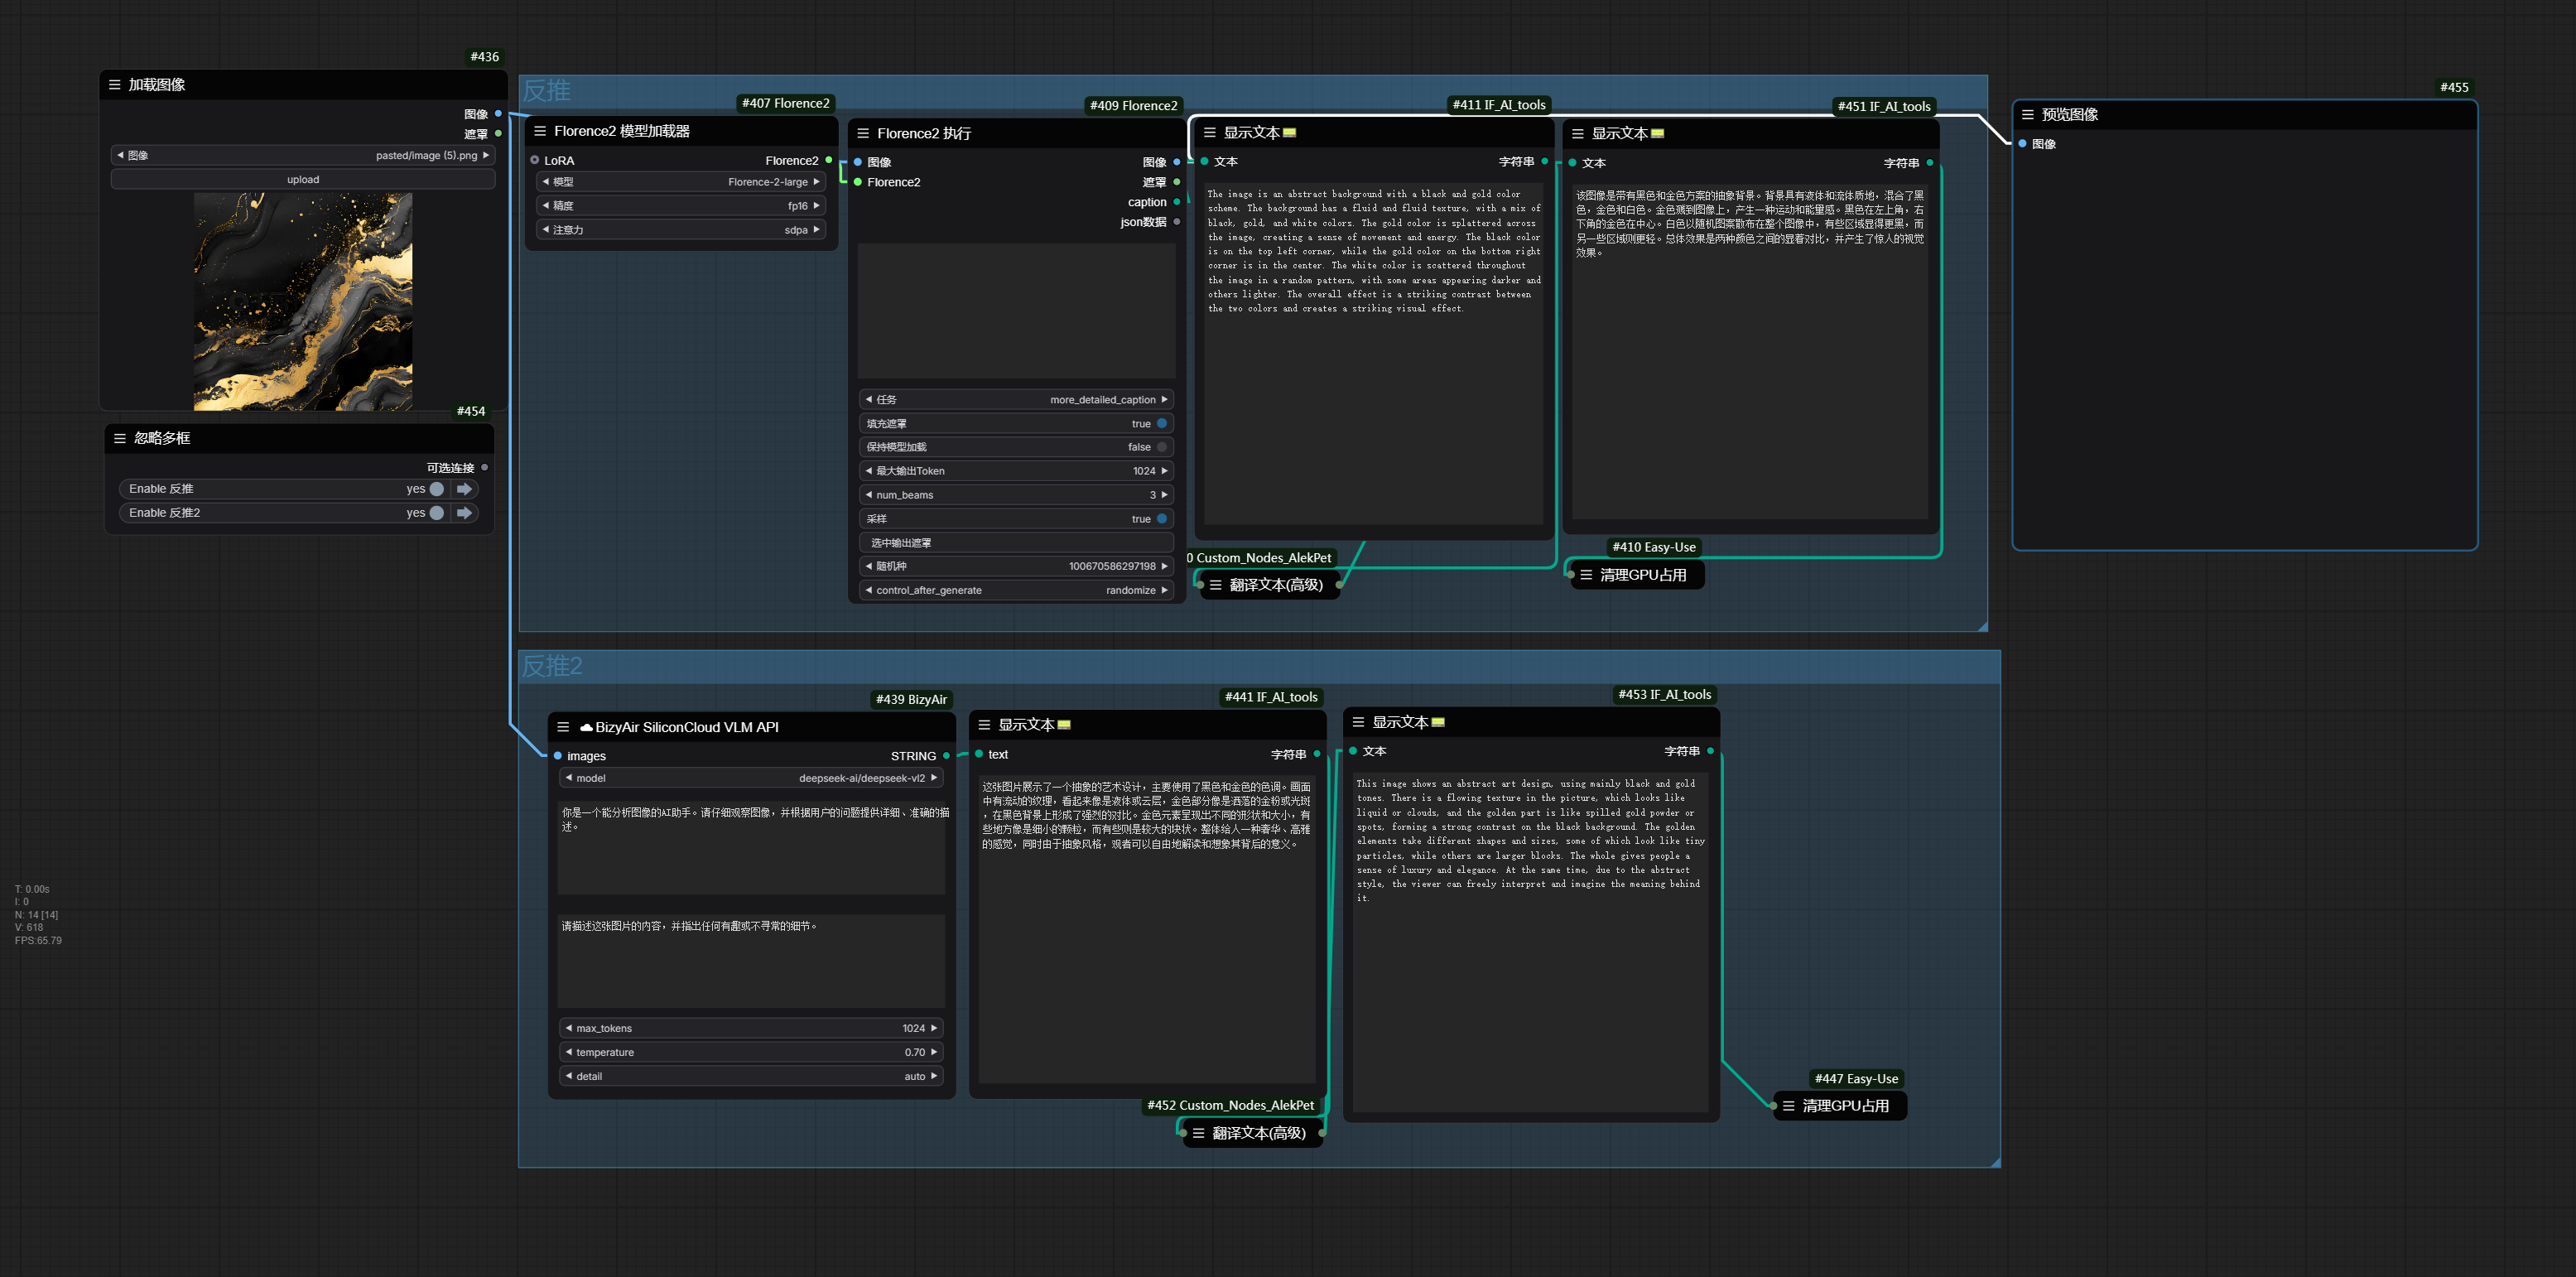Click the arrow icon beside Enable 反推2
The width and height of the screenshot is (2576, 1277).
(x=464, y=513)
